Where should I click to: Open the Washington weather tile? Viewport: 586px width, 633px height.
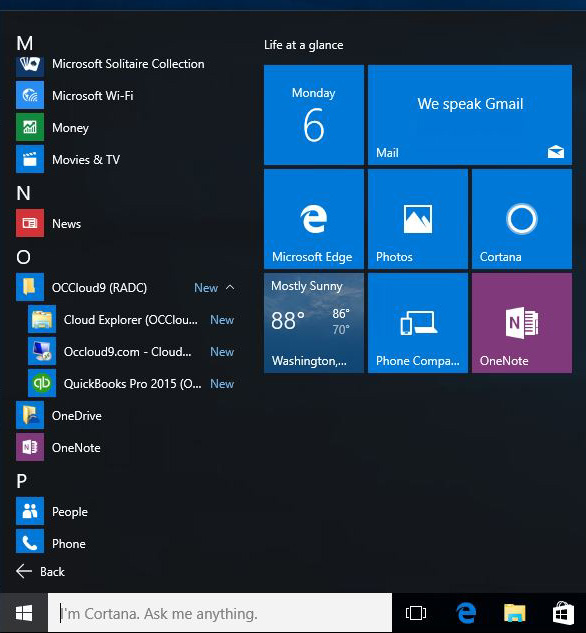pos(314,323)
